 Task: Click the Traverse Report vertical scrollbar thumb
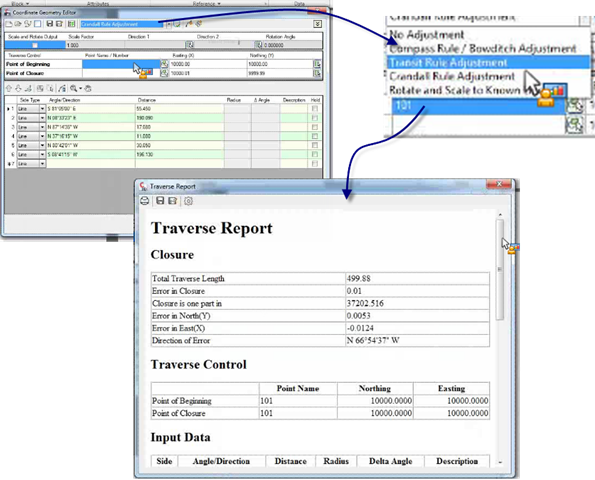tap(500, 269)
